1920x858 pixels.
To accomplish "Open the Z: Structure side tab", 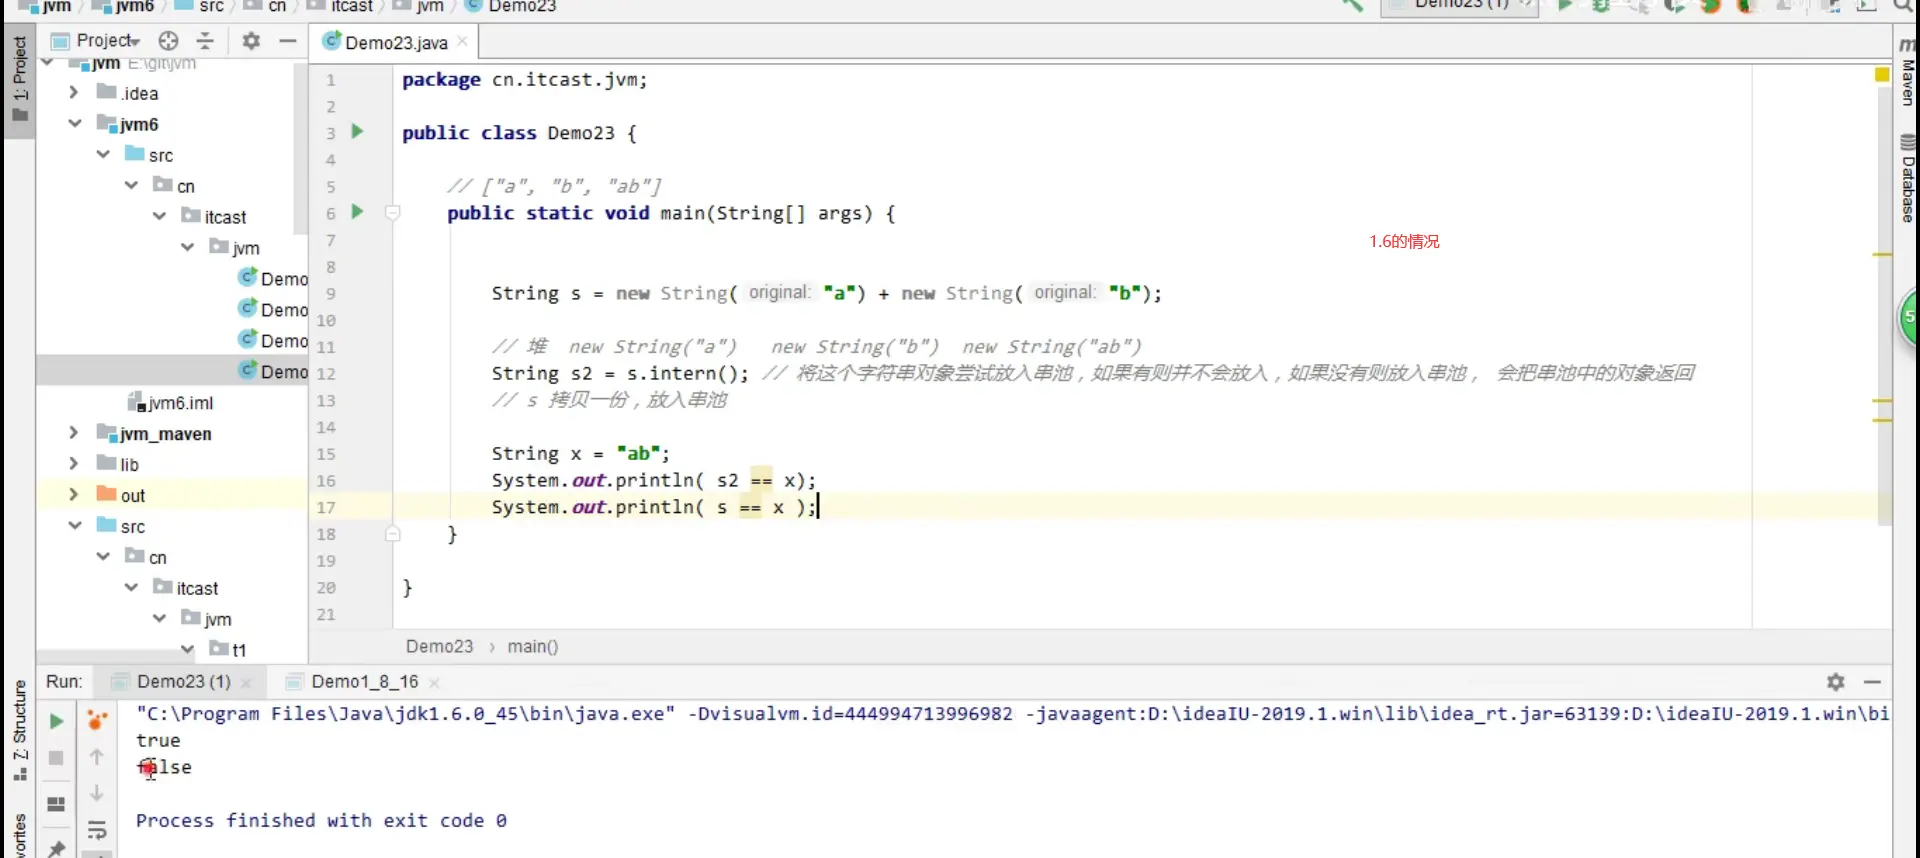I will (x=20, y=732).
